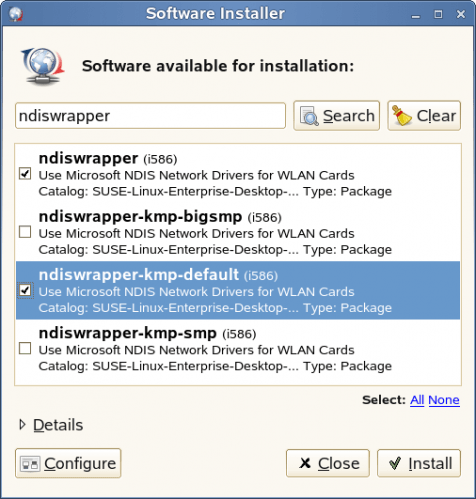Check the ndiswrapper-kmp-bigsmp checkbox
This screenshot has height=499, width=476.
pyautogui.click(x=25, y=232)
